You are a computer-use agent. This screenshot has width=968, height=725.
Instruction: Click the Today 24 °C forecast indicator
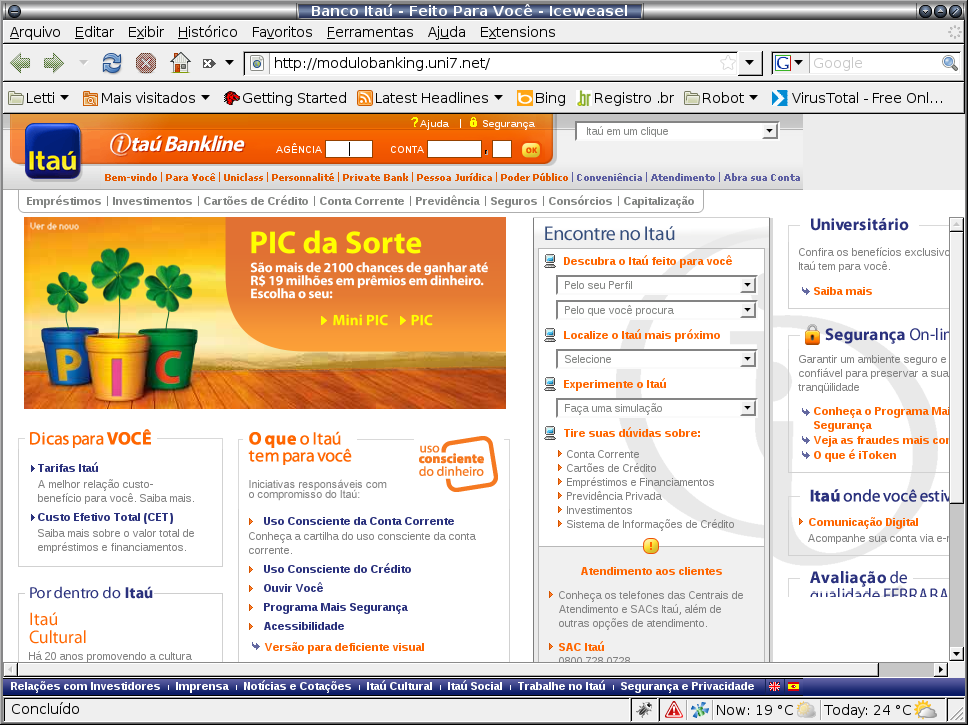(881, 710)
